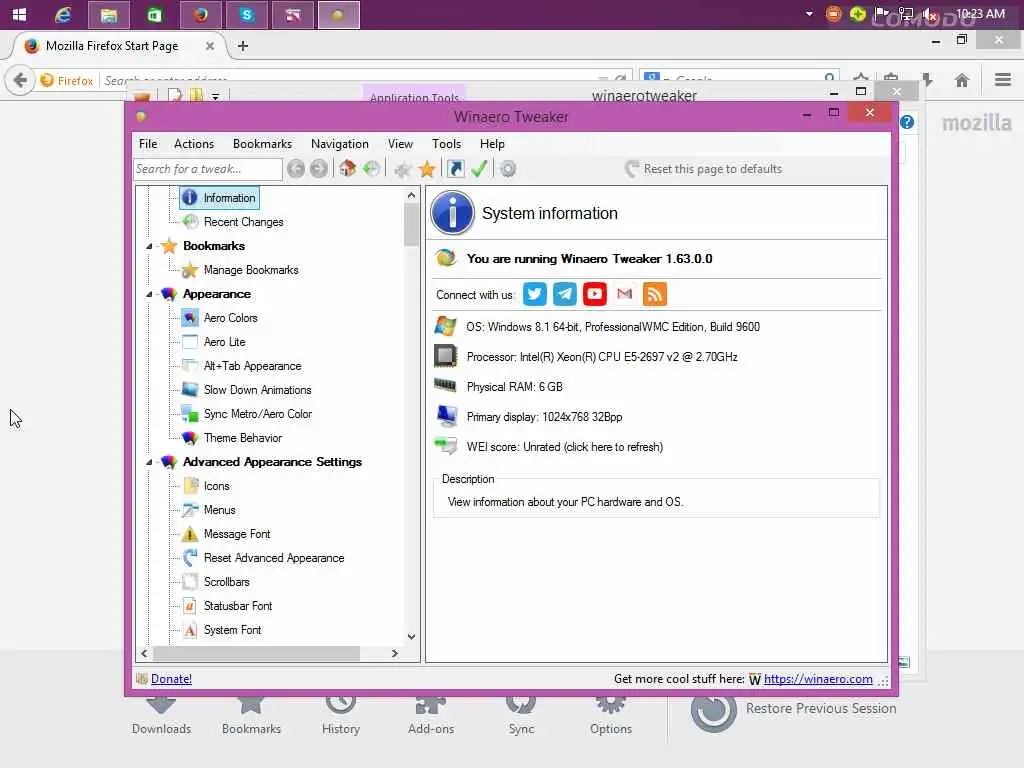Click the toolbar home icon

tap(347, 169)
